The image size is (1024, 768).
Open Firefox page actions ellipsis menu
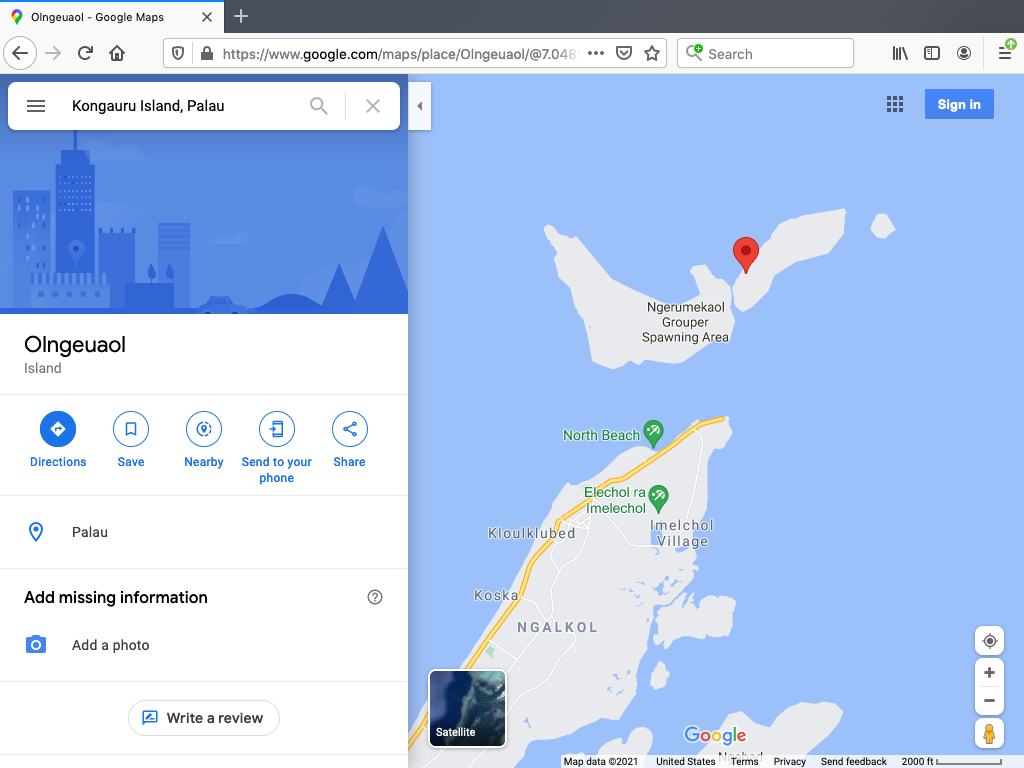[x=596, y=54]
